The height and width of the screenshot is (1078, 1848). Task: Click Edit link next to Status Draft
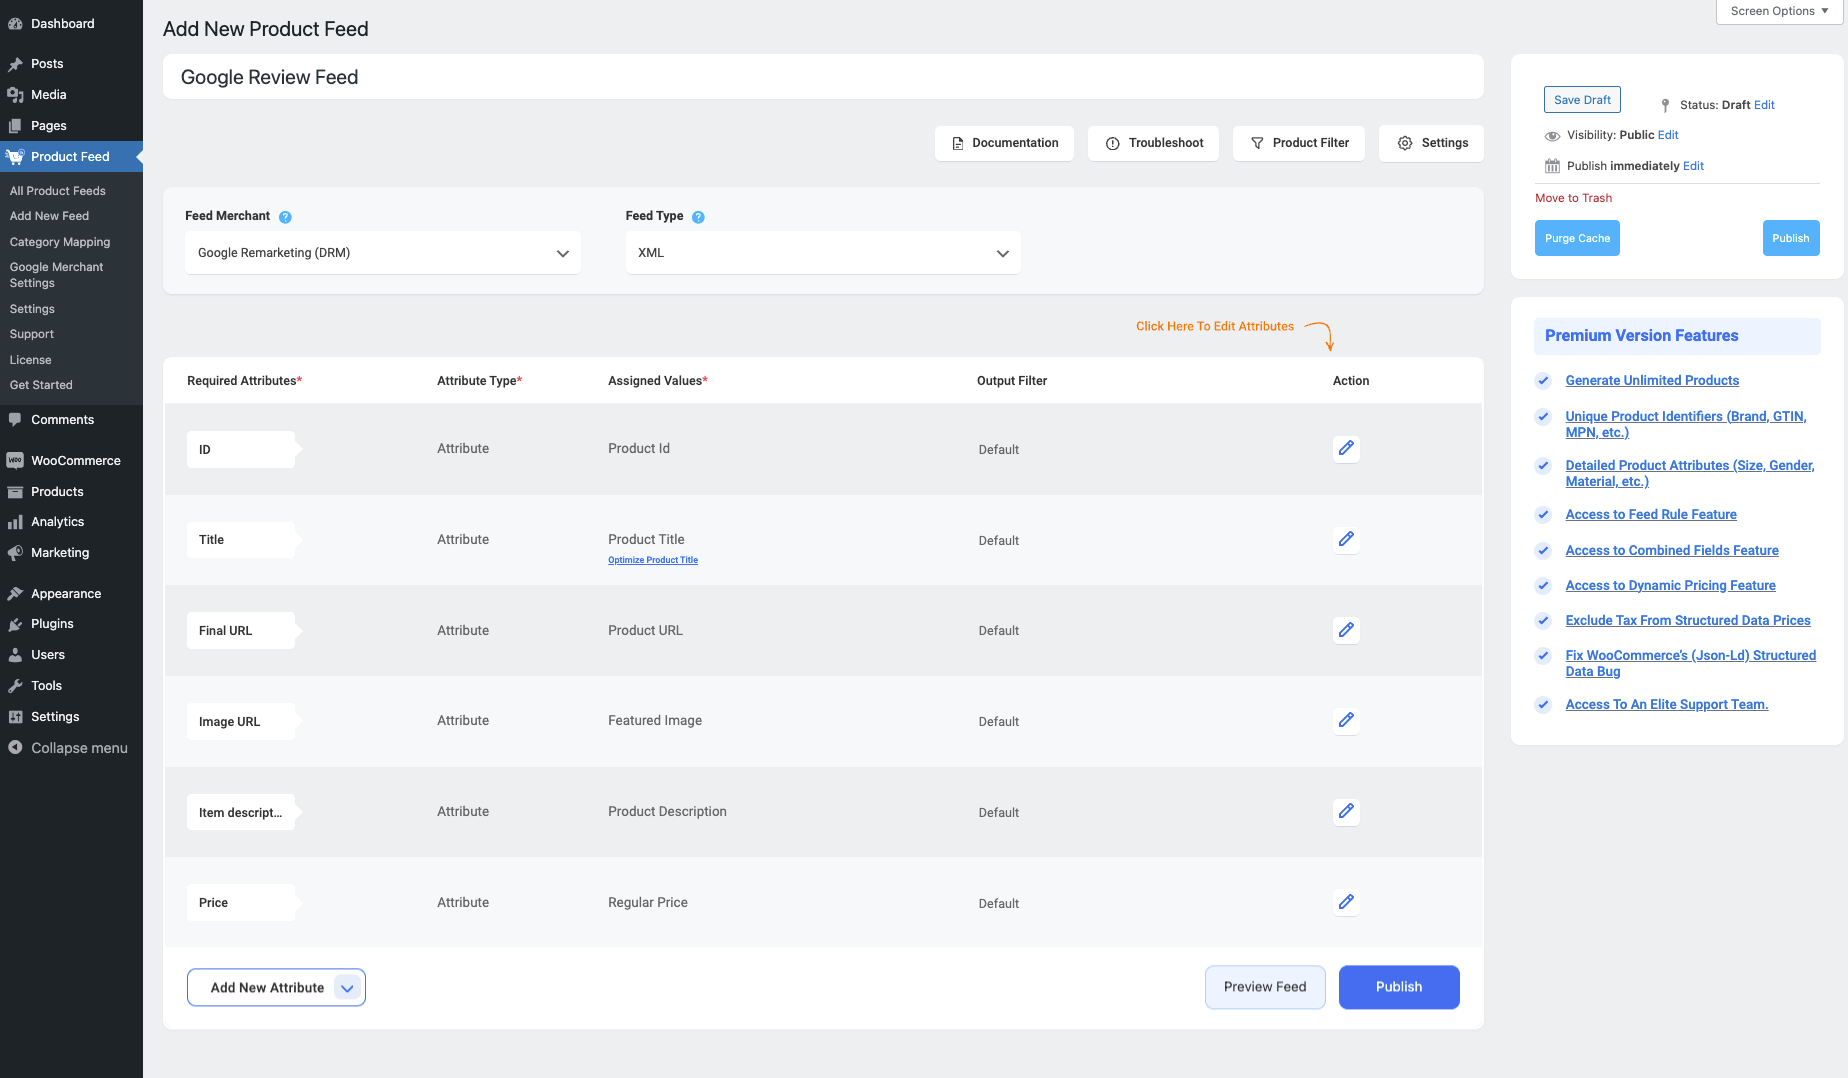(1764, 105)
